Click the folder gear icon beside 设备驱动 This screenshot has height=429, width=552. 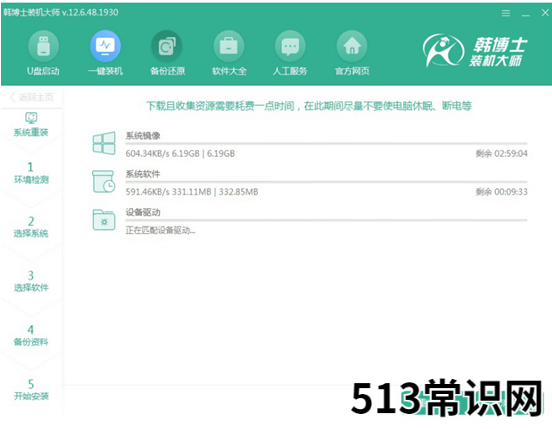coord(104,220)
